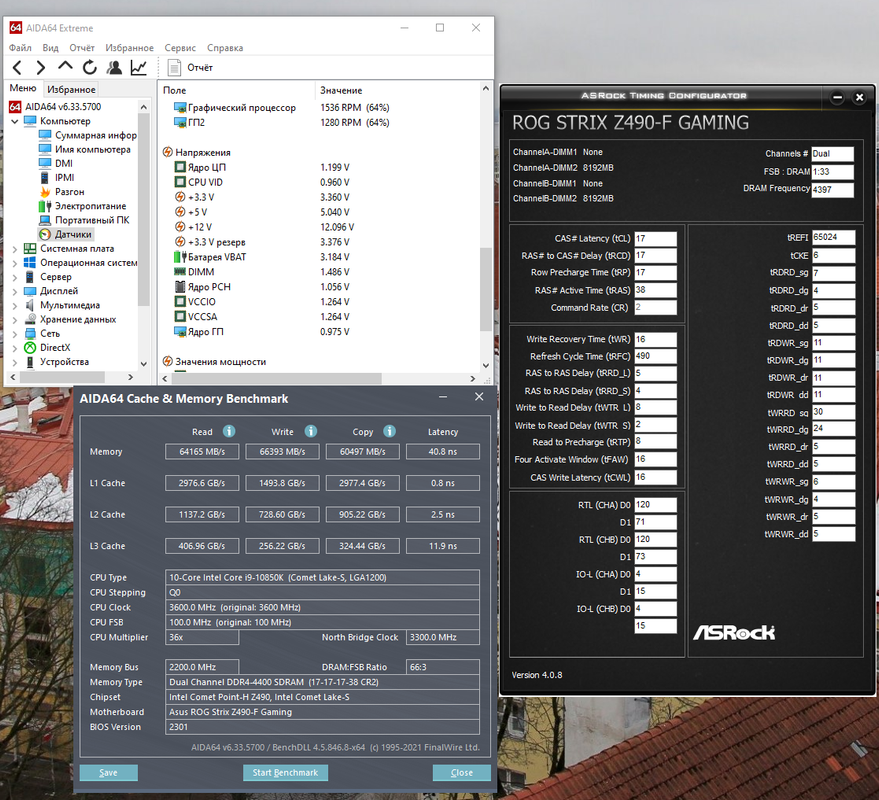This screenshot has width=879, height=800.
Task: Click the CAS# Latency (tCL) field
Action: (655, 239)
